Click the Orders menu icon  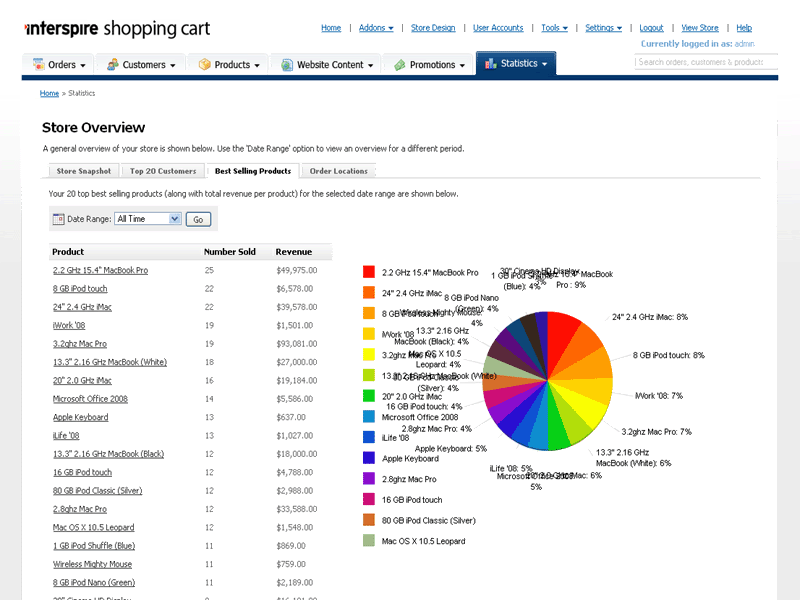38,64
